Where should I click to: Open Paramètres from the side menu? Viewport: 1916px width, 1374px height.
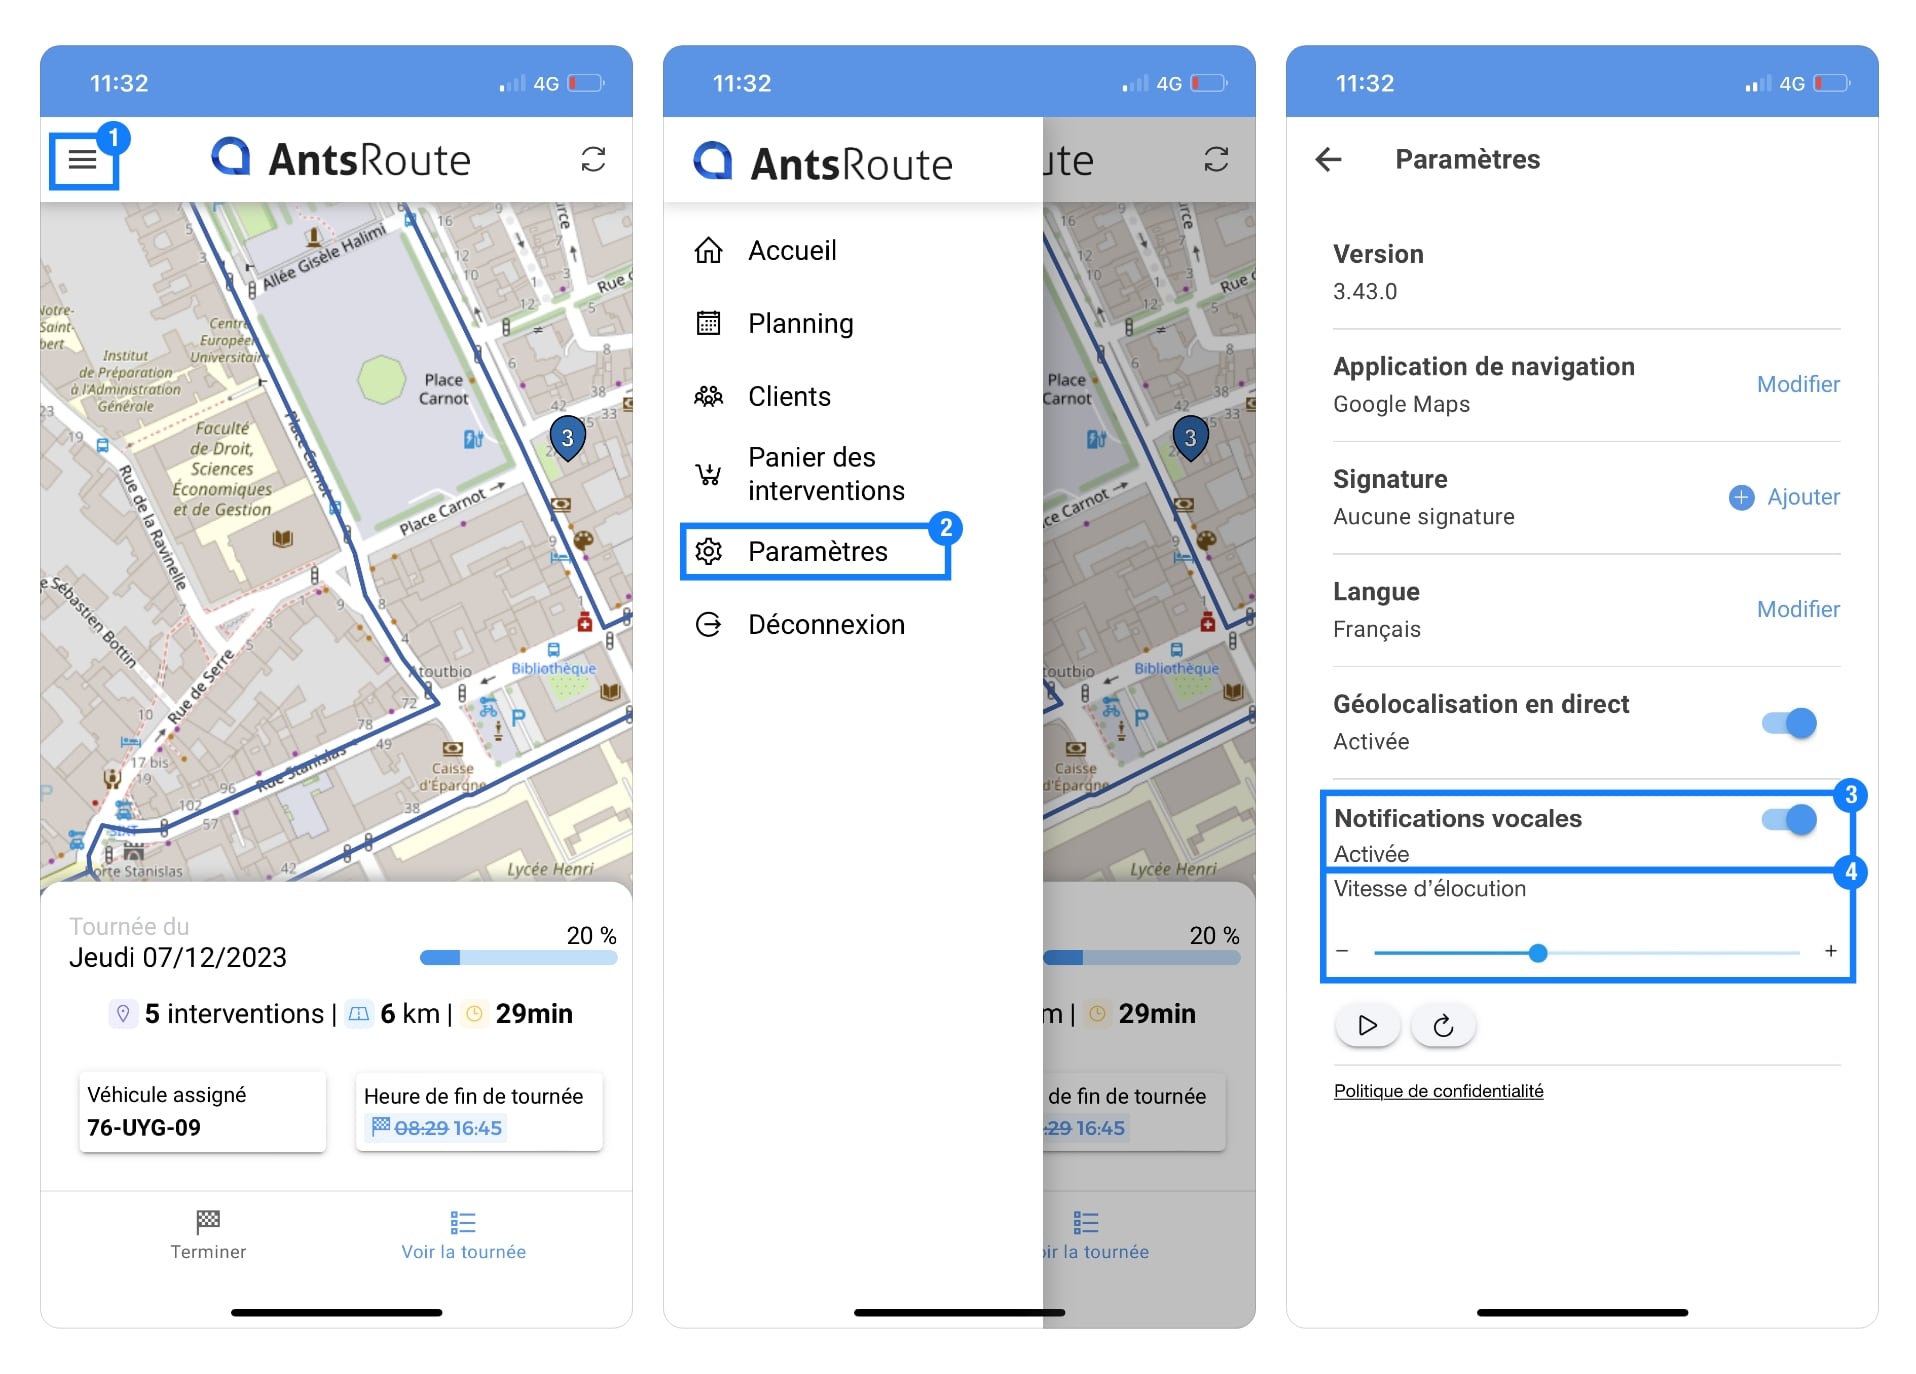coord(815,551)
